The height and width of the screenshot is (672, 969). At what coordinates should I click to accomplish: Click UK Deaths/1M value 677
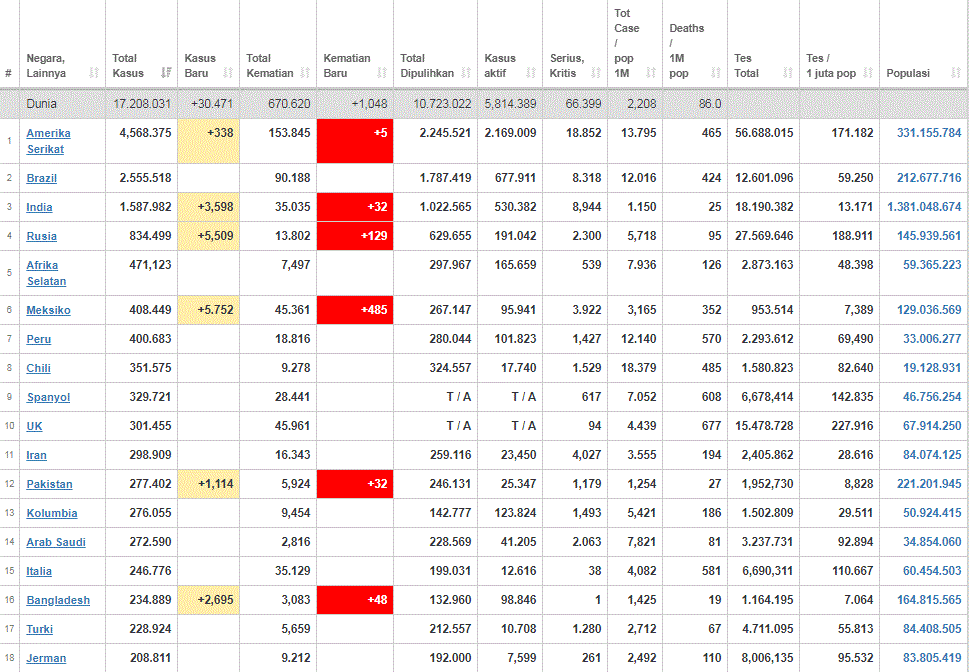[x=711, y=426]
